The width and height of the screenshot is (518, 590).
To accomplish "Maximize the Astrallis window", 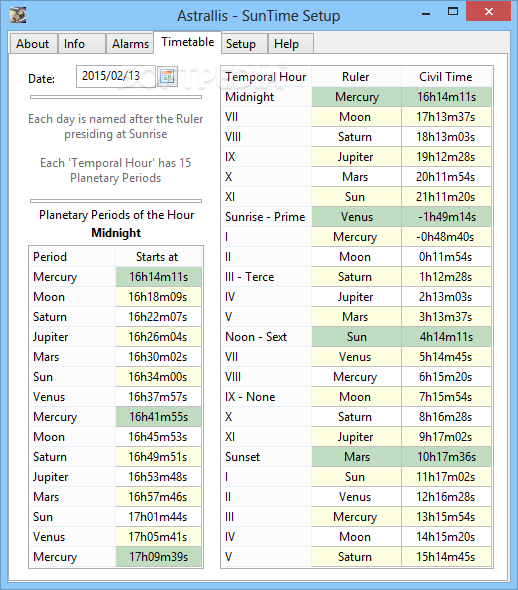I will [x=453, y=12].
